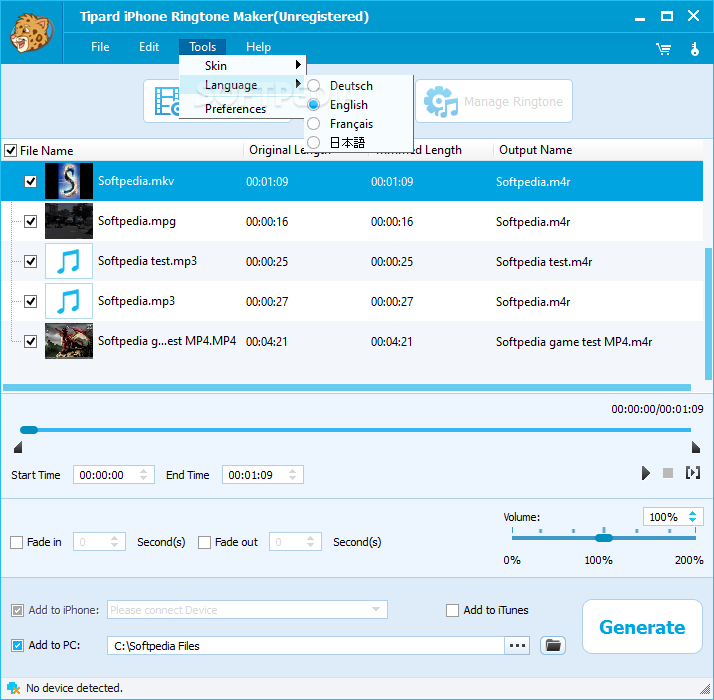
Task: Click the playback position slider handle
Action: click(29, 430)
